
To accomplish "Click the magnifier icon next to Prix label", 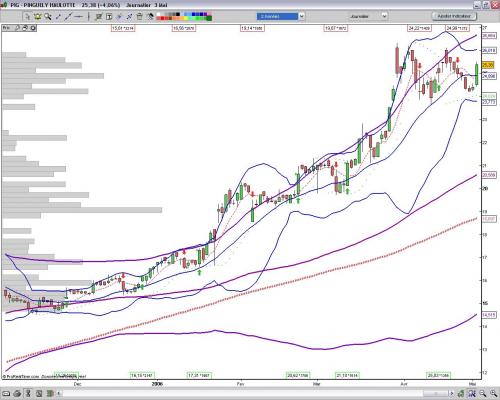I will [x=17, y=28].
